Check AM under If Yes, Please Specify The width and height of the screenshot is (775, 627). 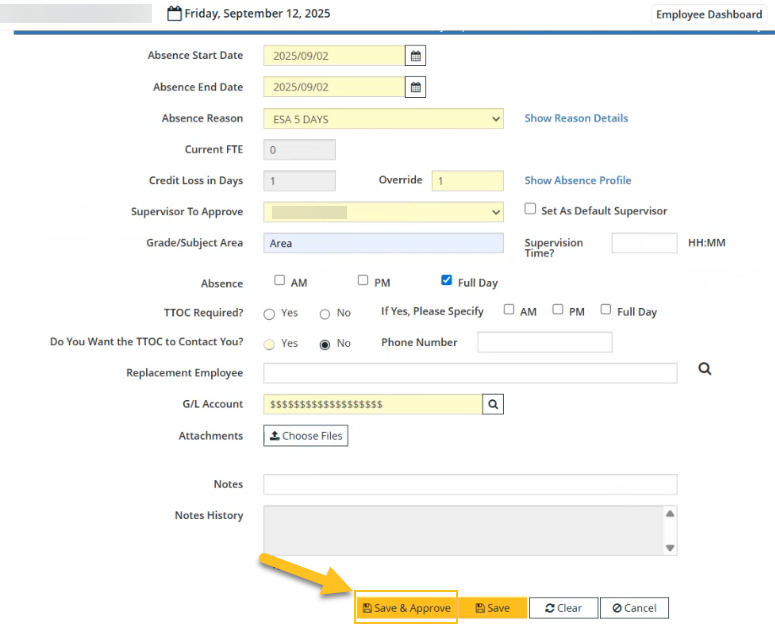pos(509,309)
